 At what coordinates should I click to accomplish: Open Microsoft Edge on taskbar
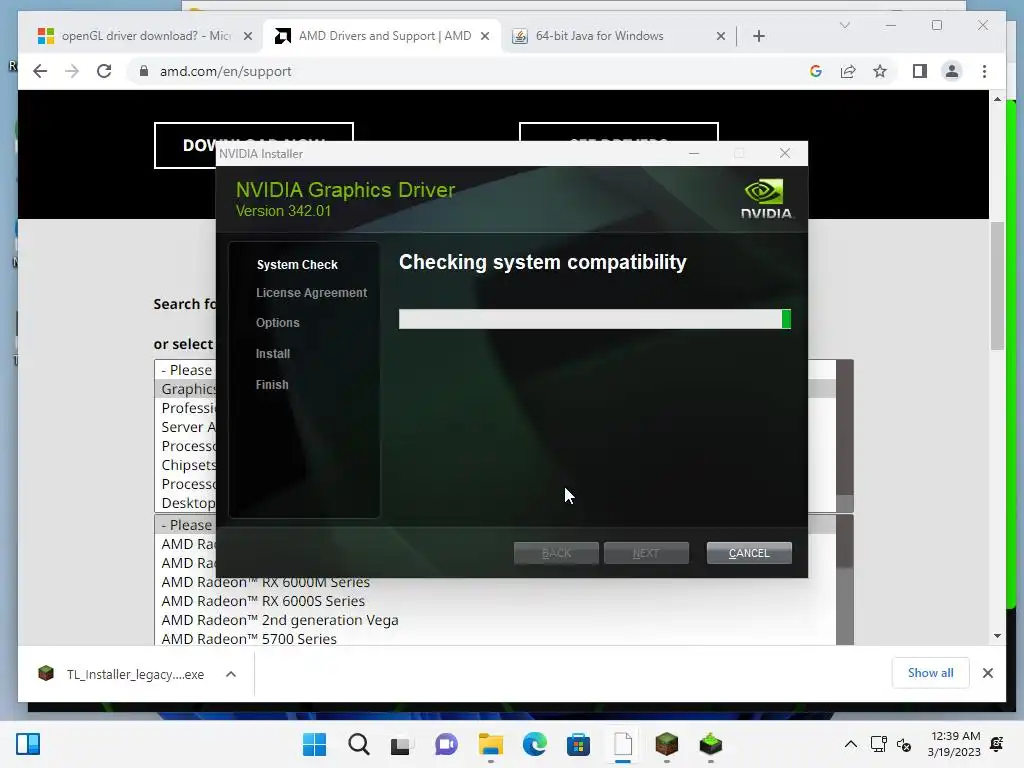click(x=535, y=744)
